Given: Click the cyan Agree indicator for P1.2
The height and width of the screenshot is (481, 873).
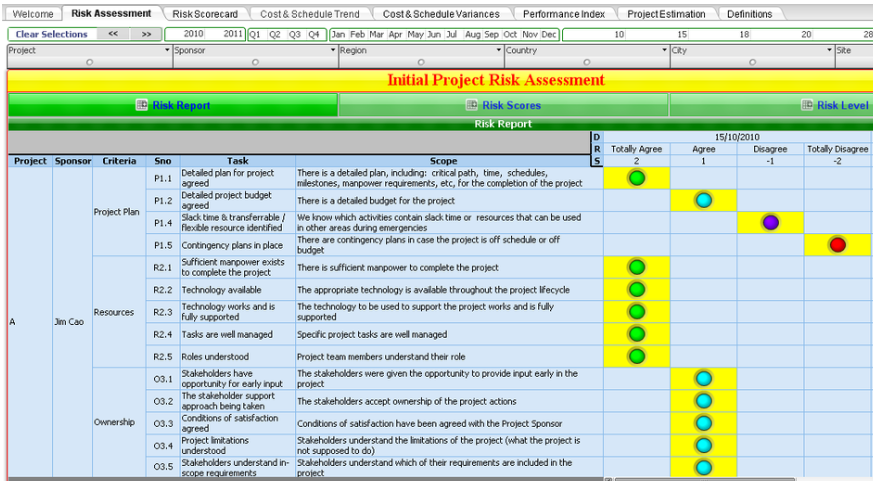Looking at the screenshot, I should [703, 200].
